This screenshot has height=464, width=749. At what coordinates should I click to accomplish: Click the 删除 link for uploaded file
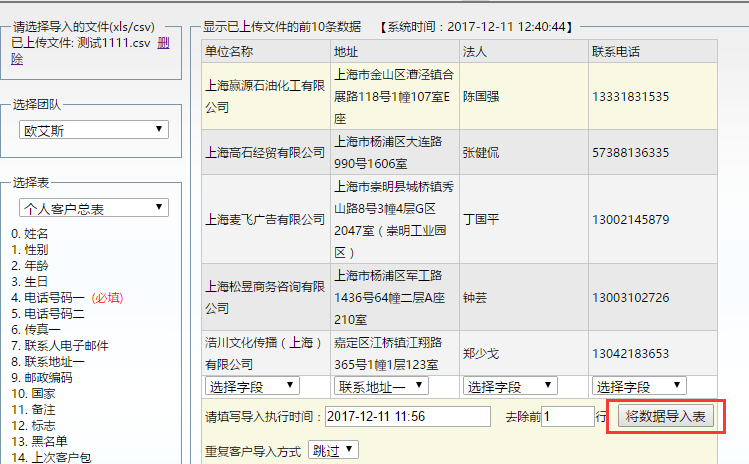pyautogui.click(x=162, y=43)
